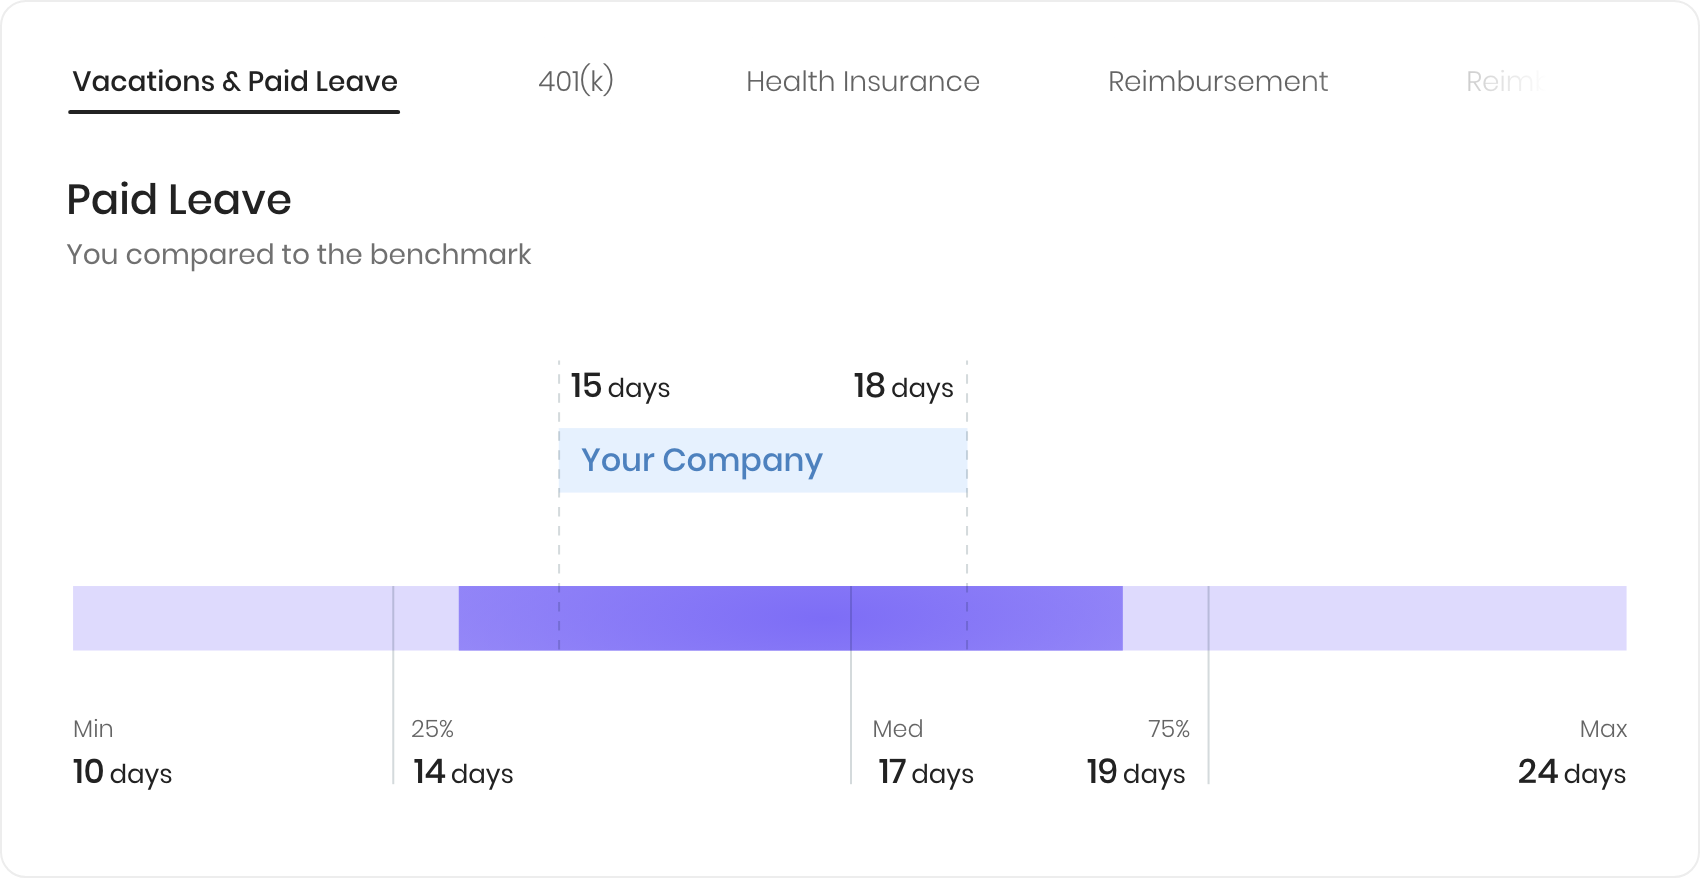Click the median marker line on the bar
The image size is (1700, 878).
coord(851,618)
